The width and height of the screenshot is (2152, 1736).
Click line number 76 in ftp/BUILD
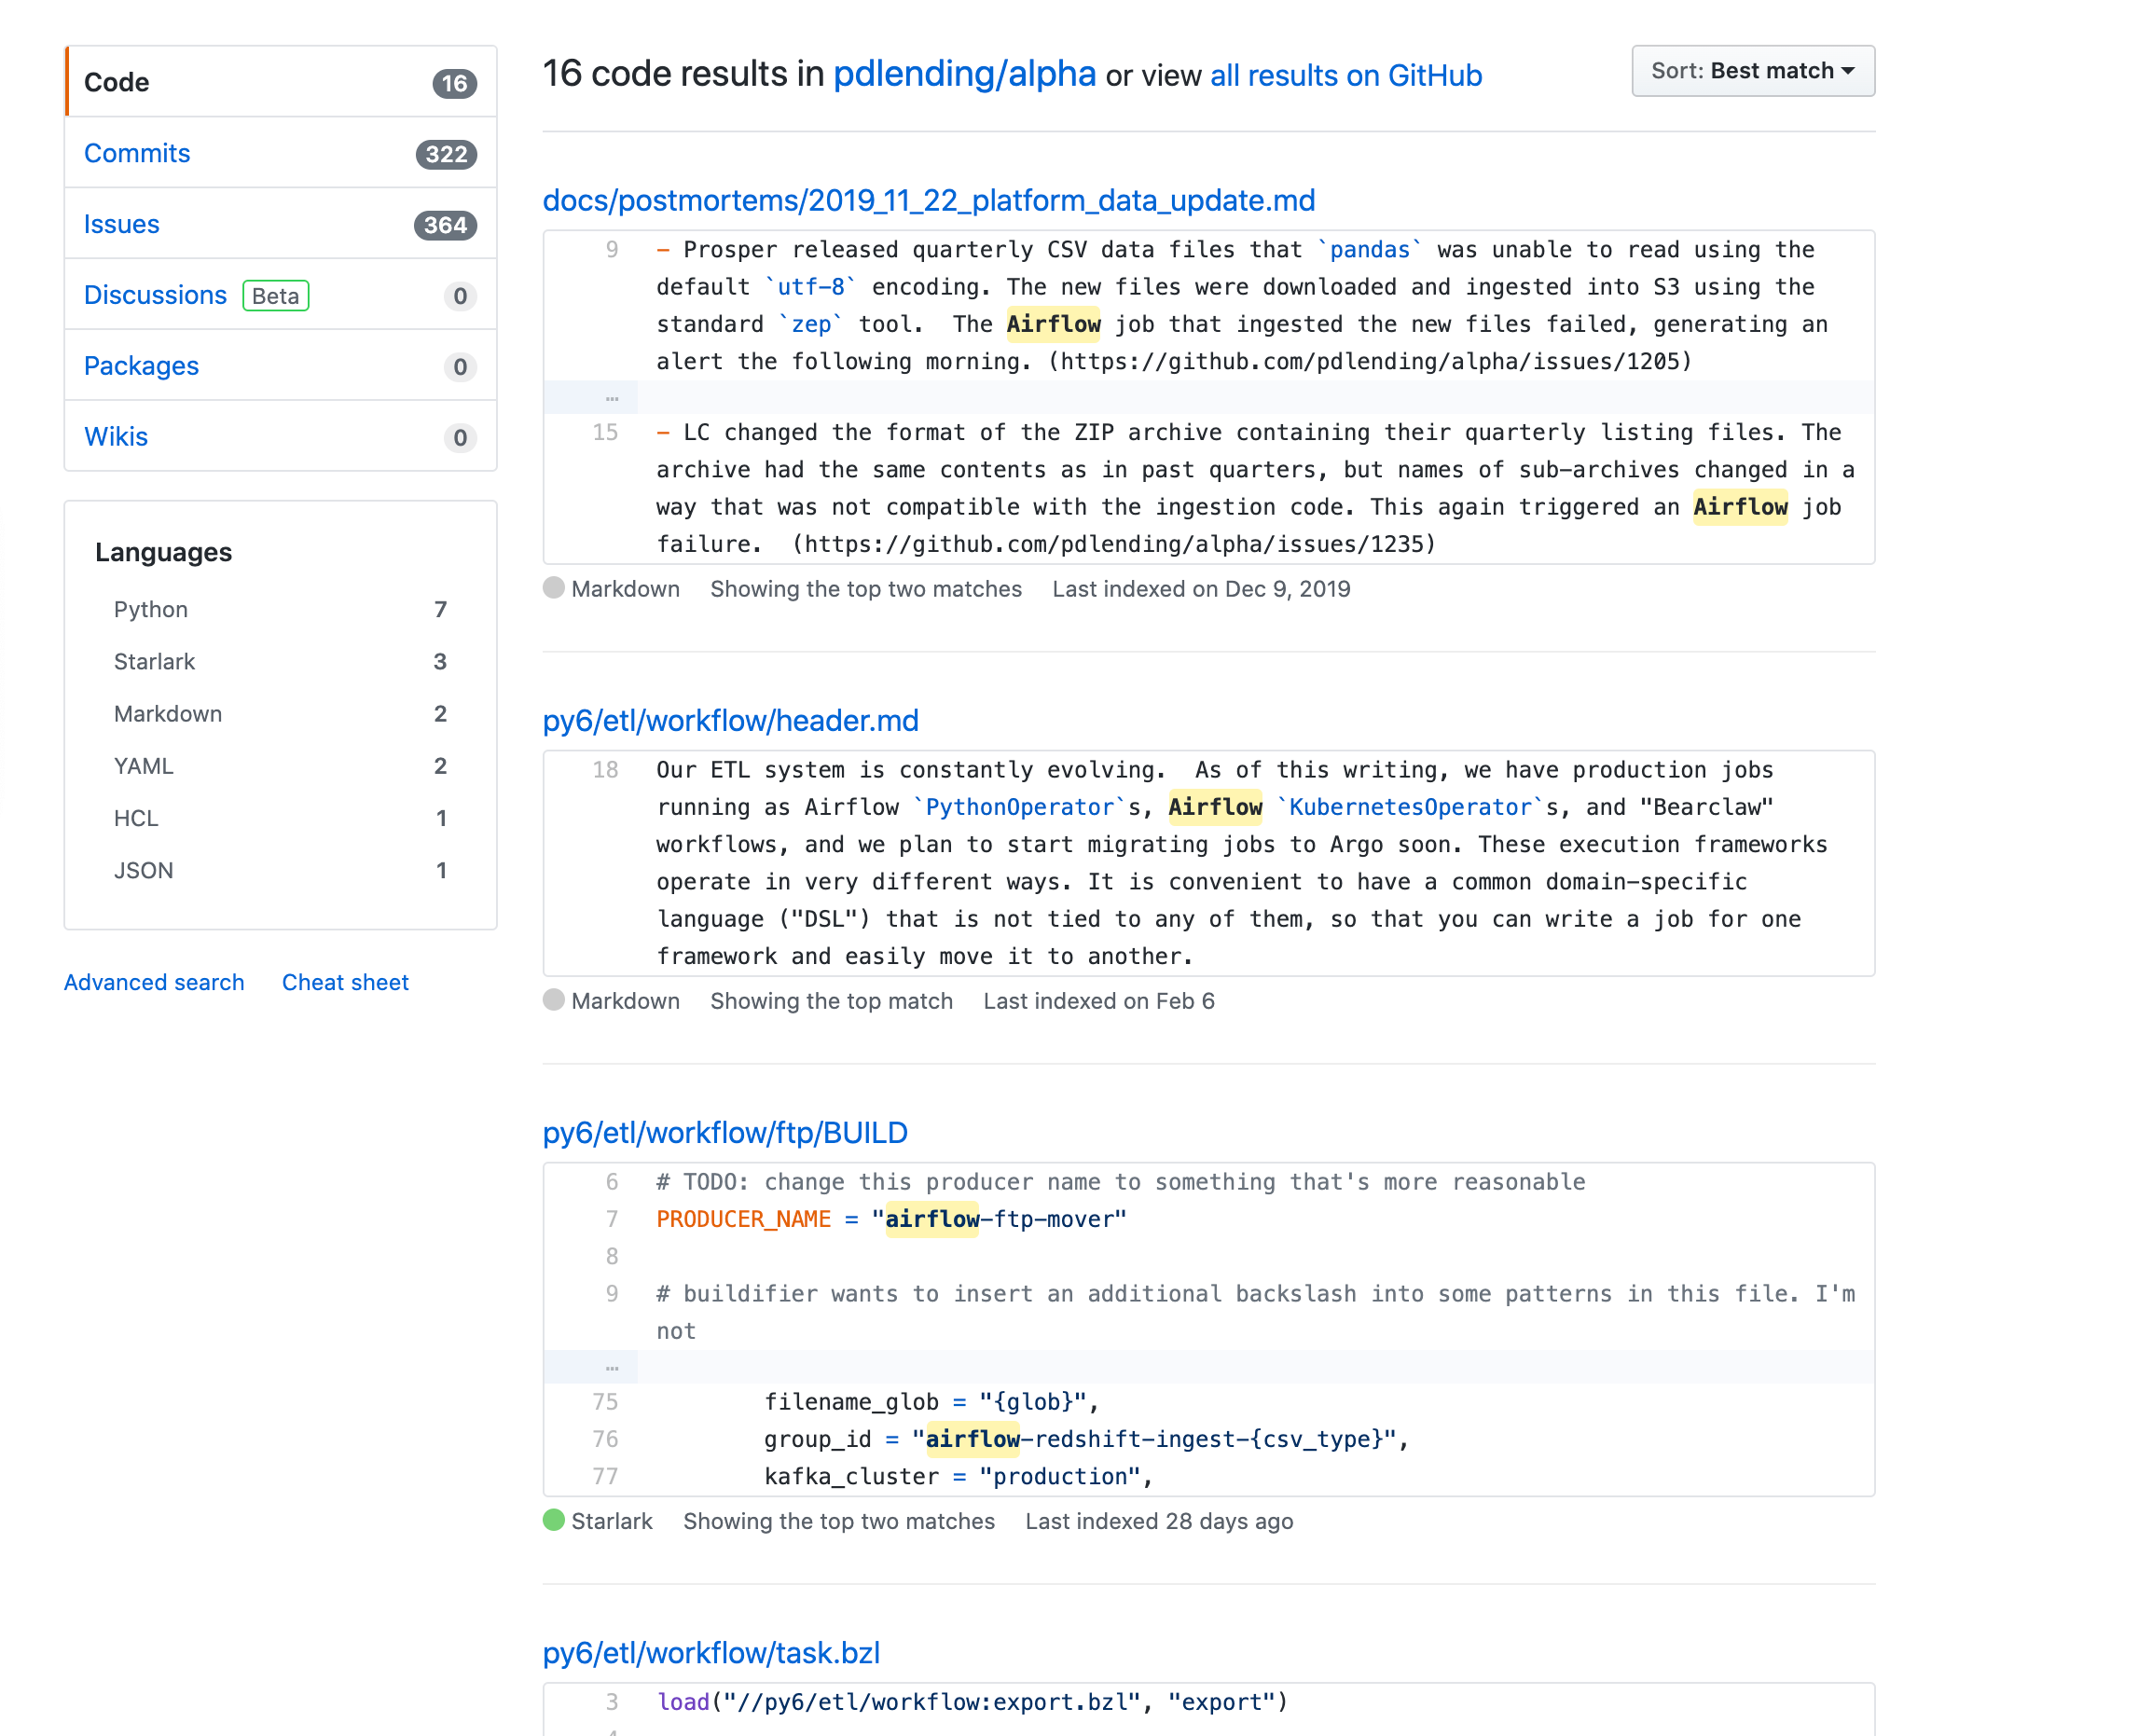605,1439
